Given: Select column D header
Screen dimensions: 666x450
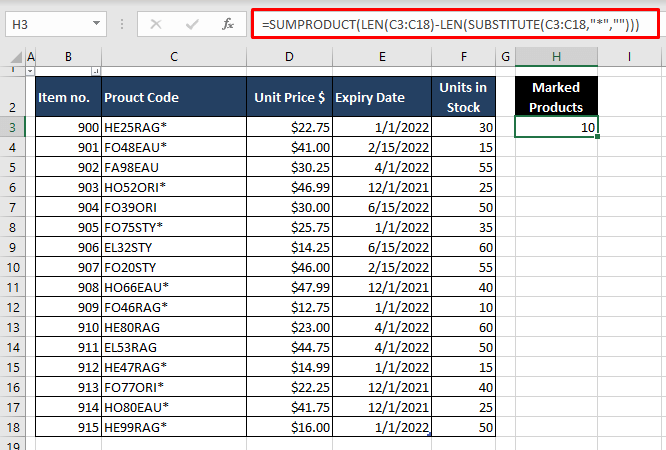Looking at the screenshot, I should click(x=290, y=57).
